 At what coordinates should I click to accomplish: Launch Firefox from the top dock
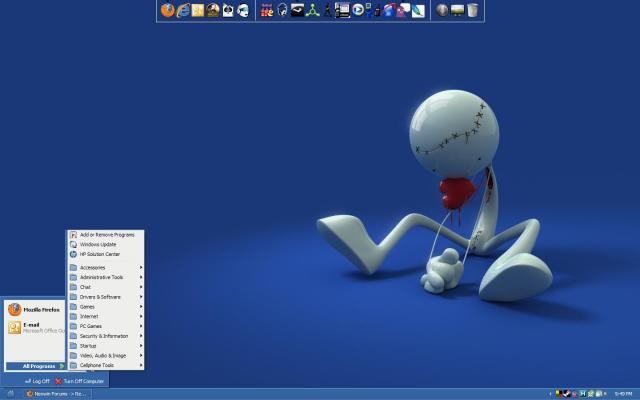pyautogui.click(x=167, y=10)
